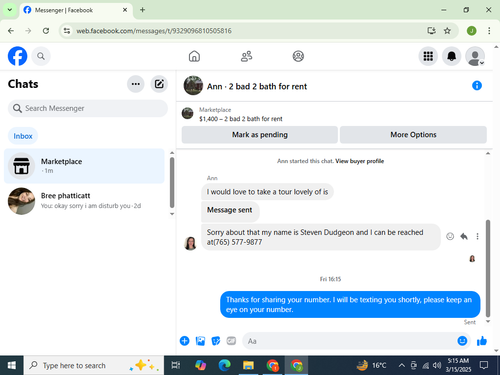Open the Facebook logo home link
Image resolution: width=500 pixels, height=375 pixels.
[x=17, y=56]
